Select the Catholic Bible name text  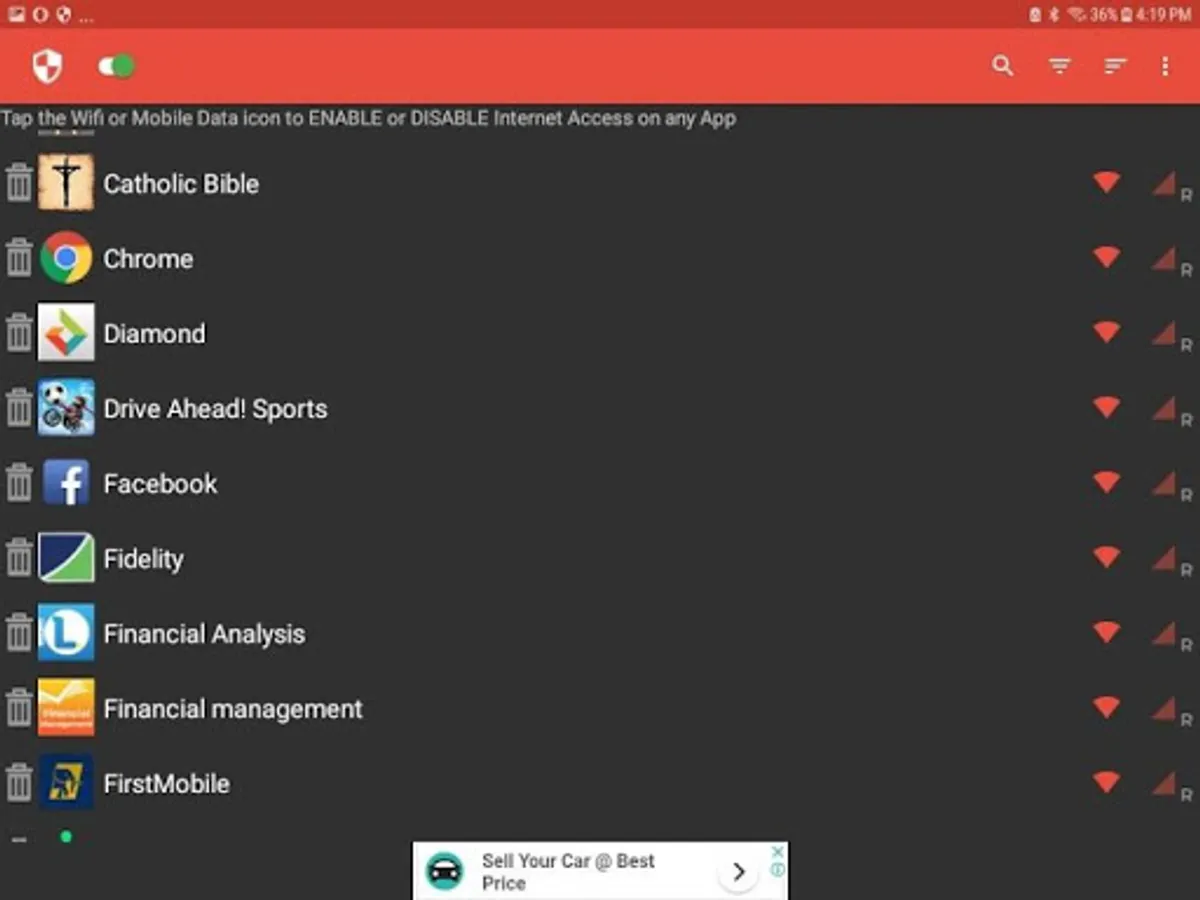coord(181,184)
